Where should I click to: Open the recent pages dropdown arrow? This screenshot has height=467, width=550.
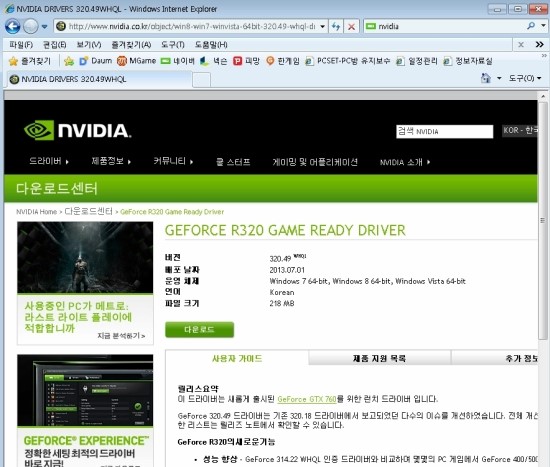click(x=45, y=26)
